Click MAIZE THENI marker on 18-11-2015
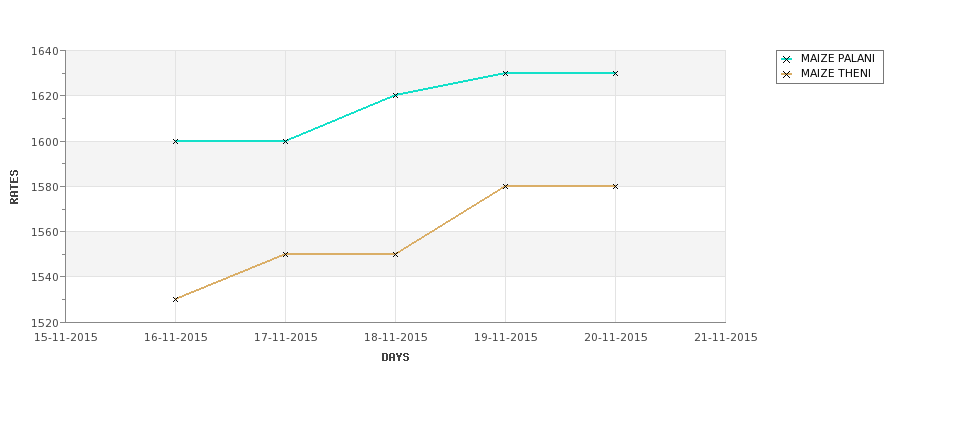This screenshot has height=429, width=975. click(395, 254)
